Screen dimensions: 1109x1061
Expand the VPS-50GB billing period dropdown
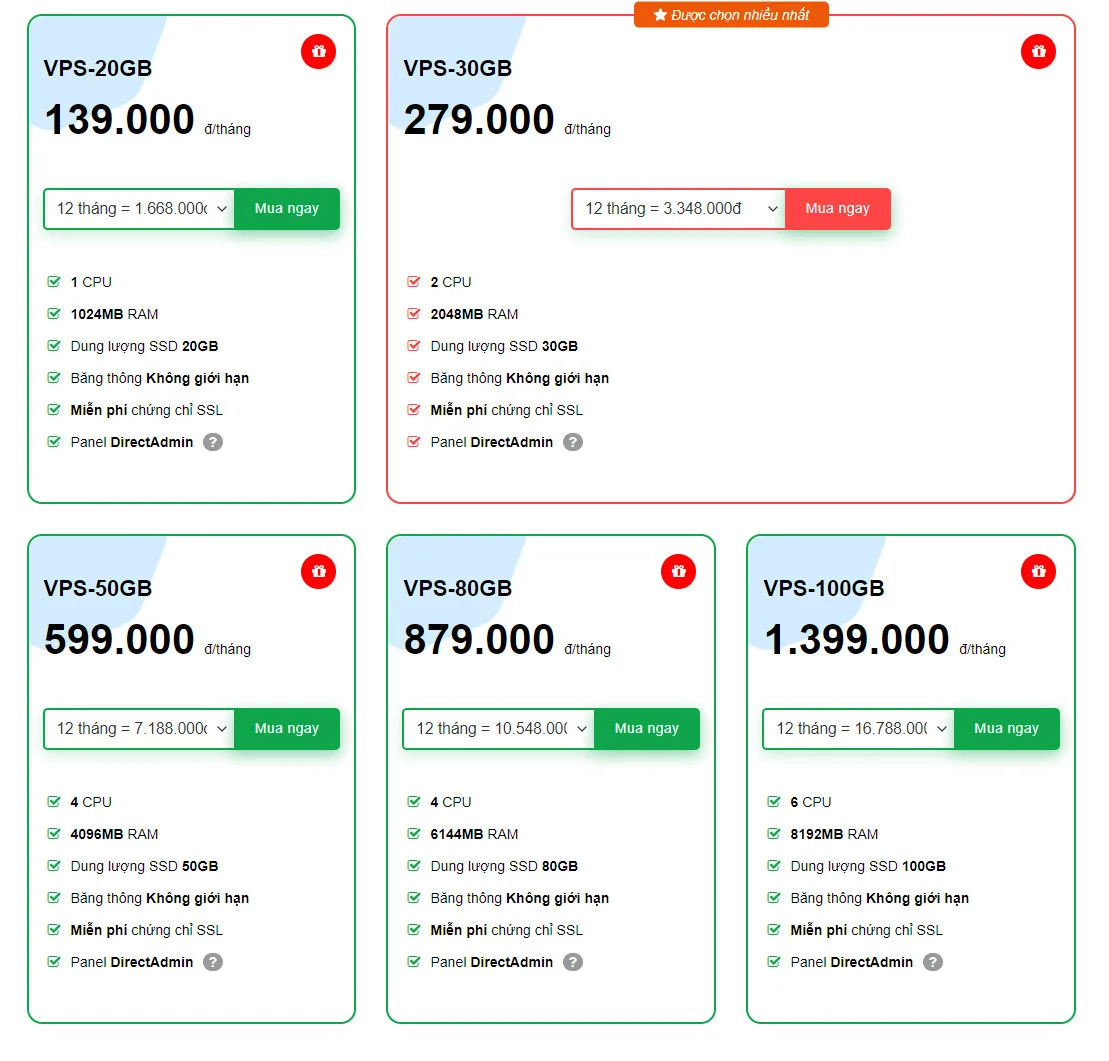point(139,729)
